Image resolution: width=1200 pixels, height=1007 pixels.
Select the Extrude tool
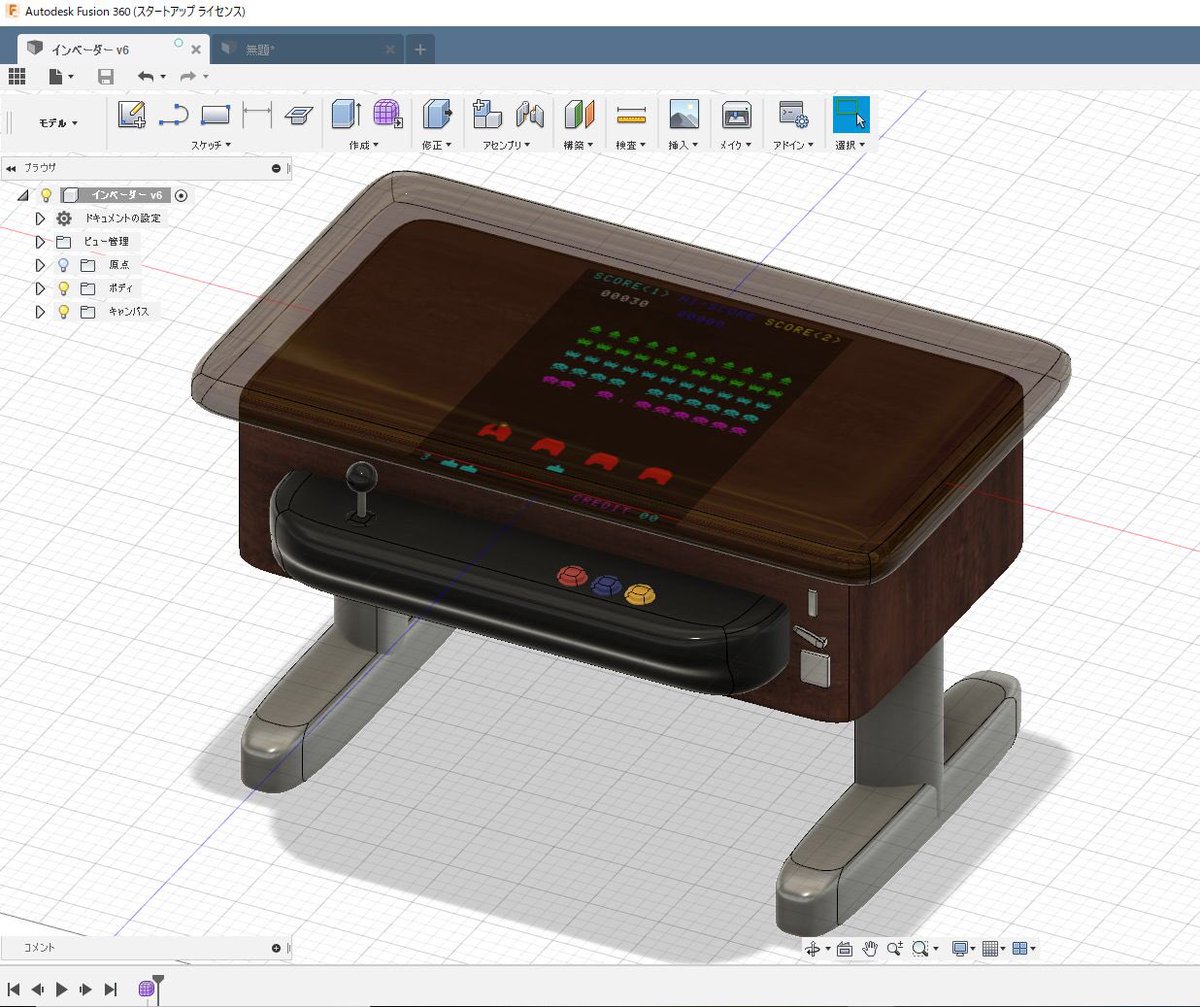pos(345,114)
